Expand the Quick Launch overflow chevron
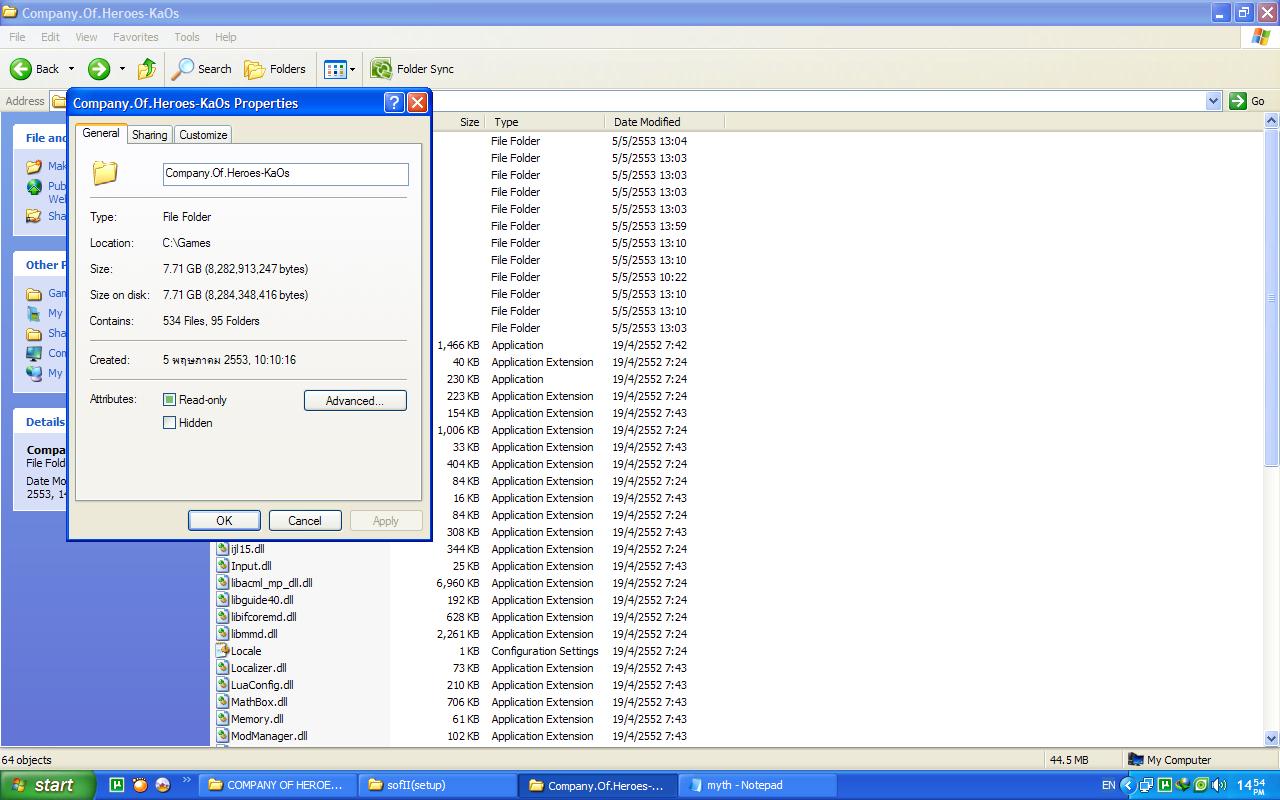1280x800 pixels. click(187, 781)
